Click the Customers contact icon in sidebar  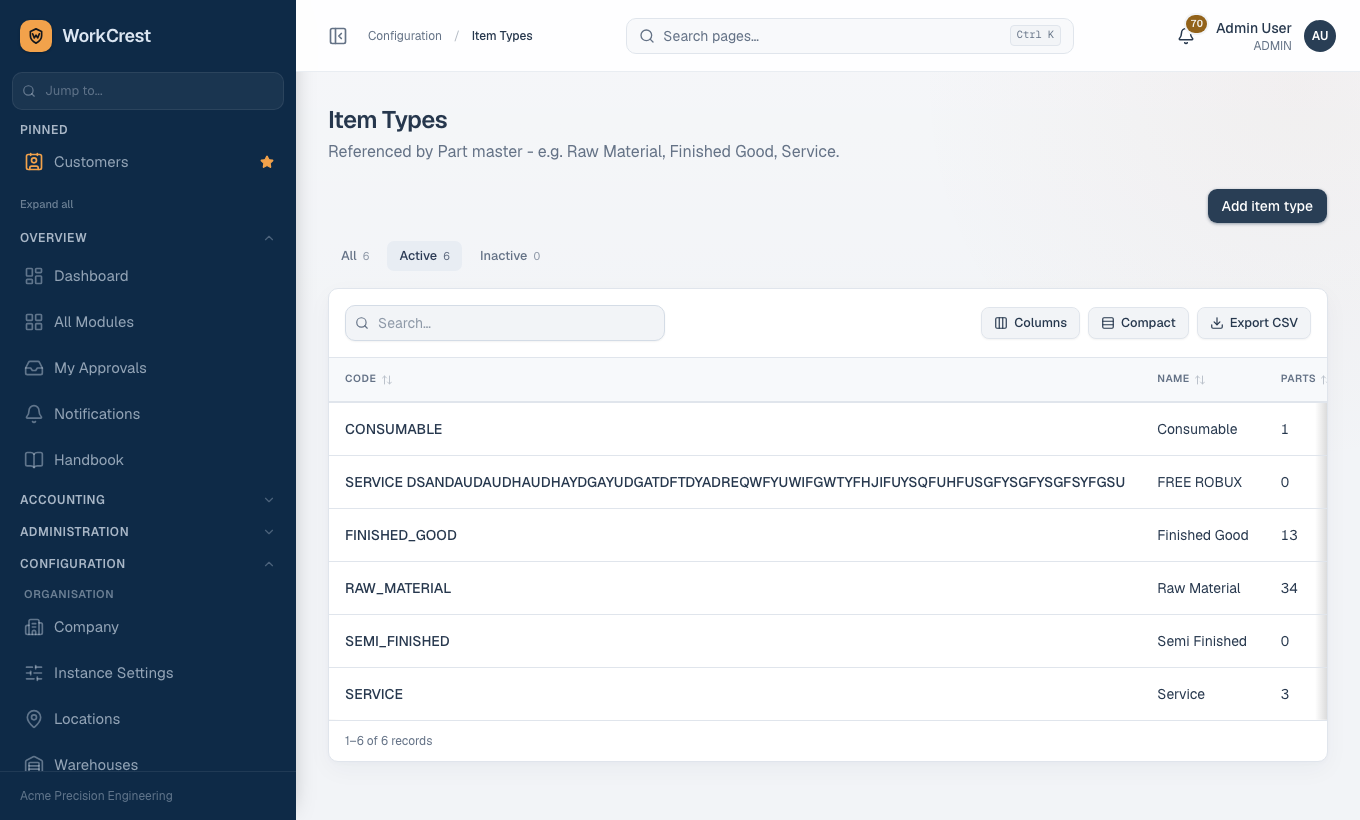click(x=34, y=162)
